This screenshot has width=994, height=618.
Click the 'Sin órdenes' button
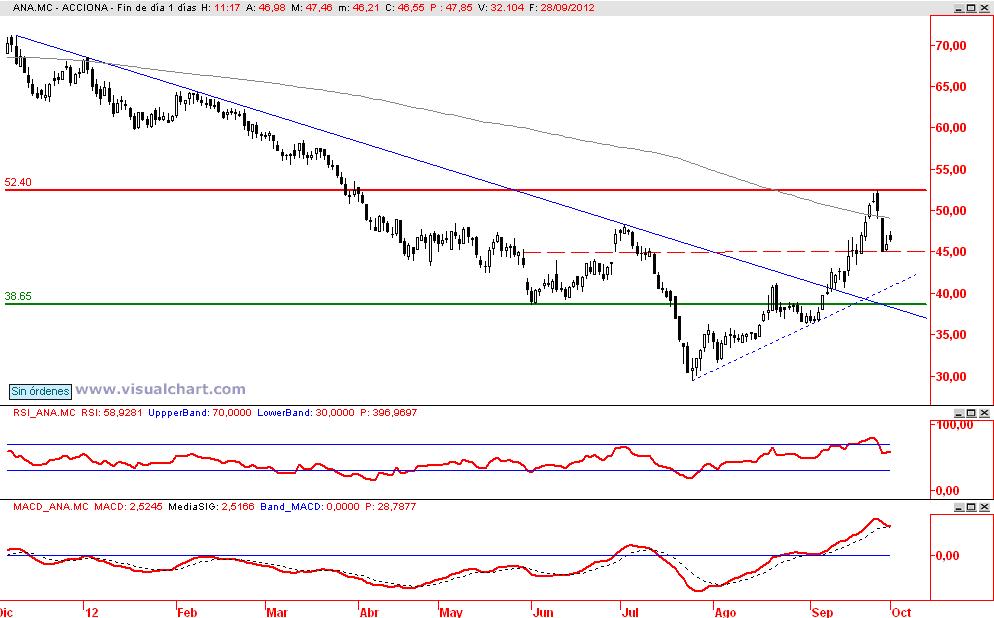tap(40, 391)
